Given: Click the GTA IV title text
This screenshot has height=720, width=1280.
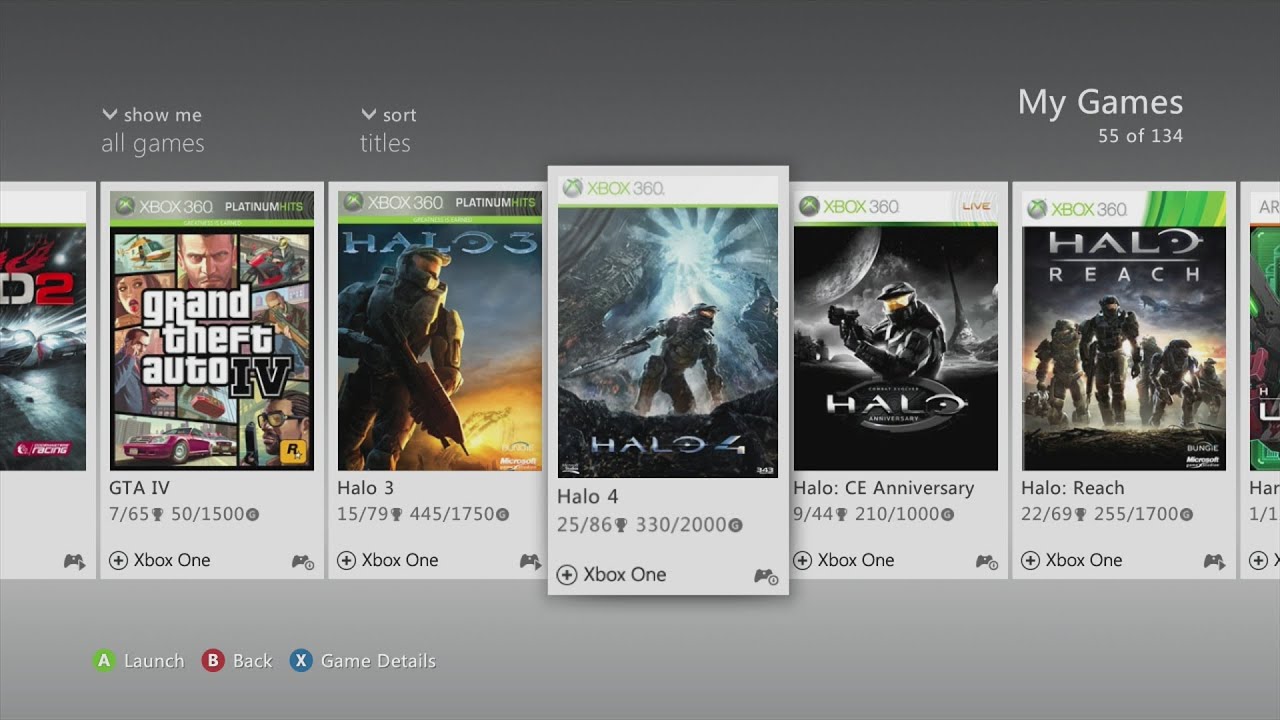Looking at the screenshot, I should [139, 488].
